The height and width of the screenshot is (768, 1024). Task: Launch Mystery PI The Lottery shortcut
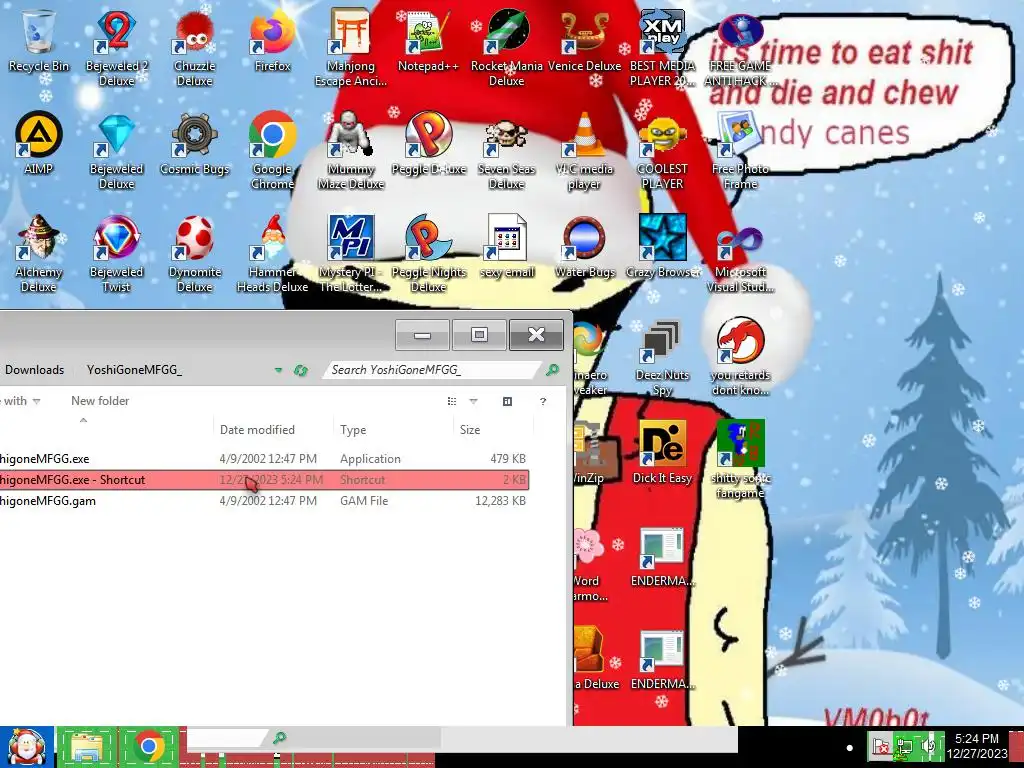pyautogui.click(x=351, y=253)
